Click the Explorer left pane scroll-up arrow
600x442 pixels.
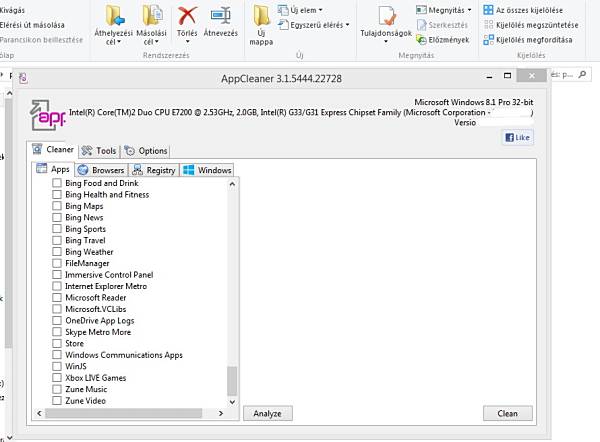coord(10,93)
